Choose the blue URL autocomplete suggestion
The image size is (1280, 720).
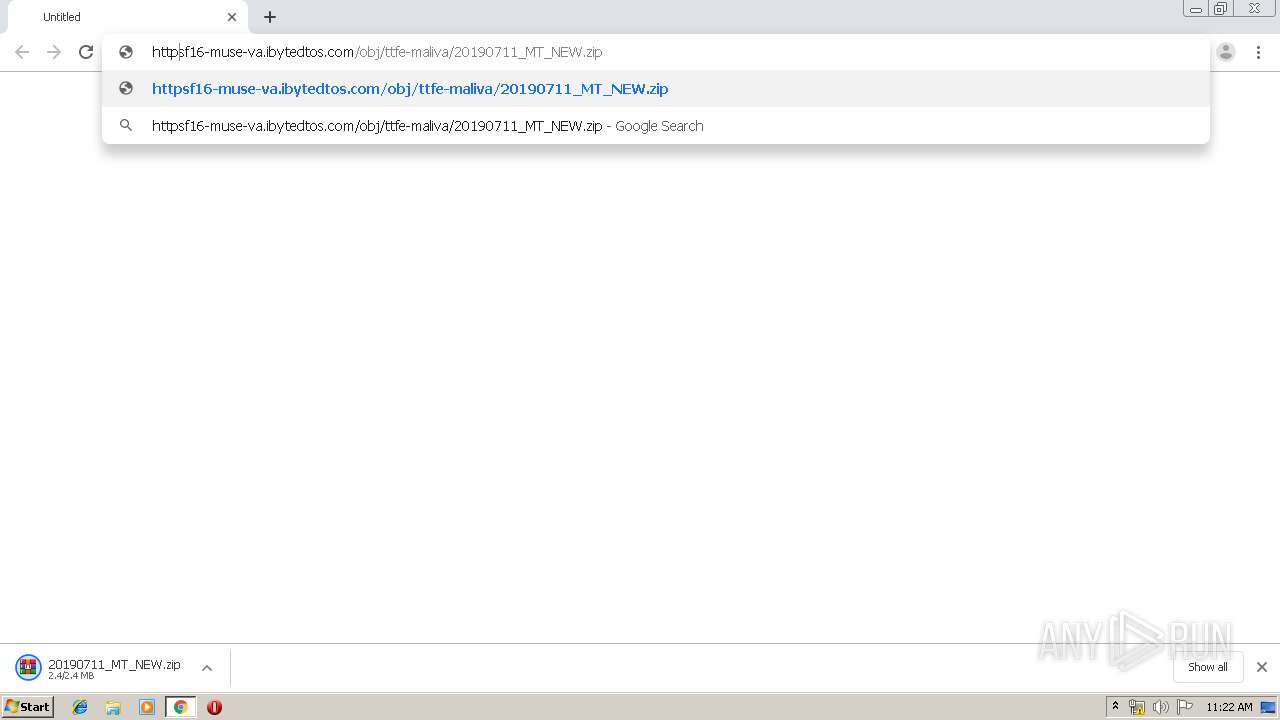pos(656,89)
